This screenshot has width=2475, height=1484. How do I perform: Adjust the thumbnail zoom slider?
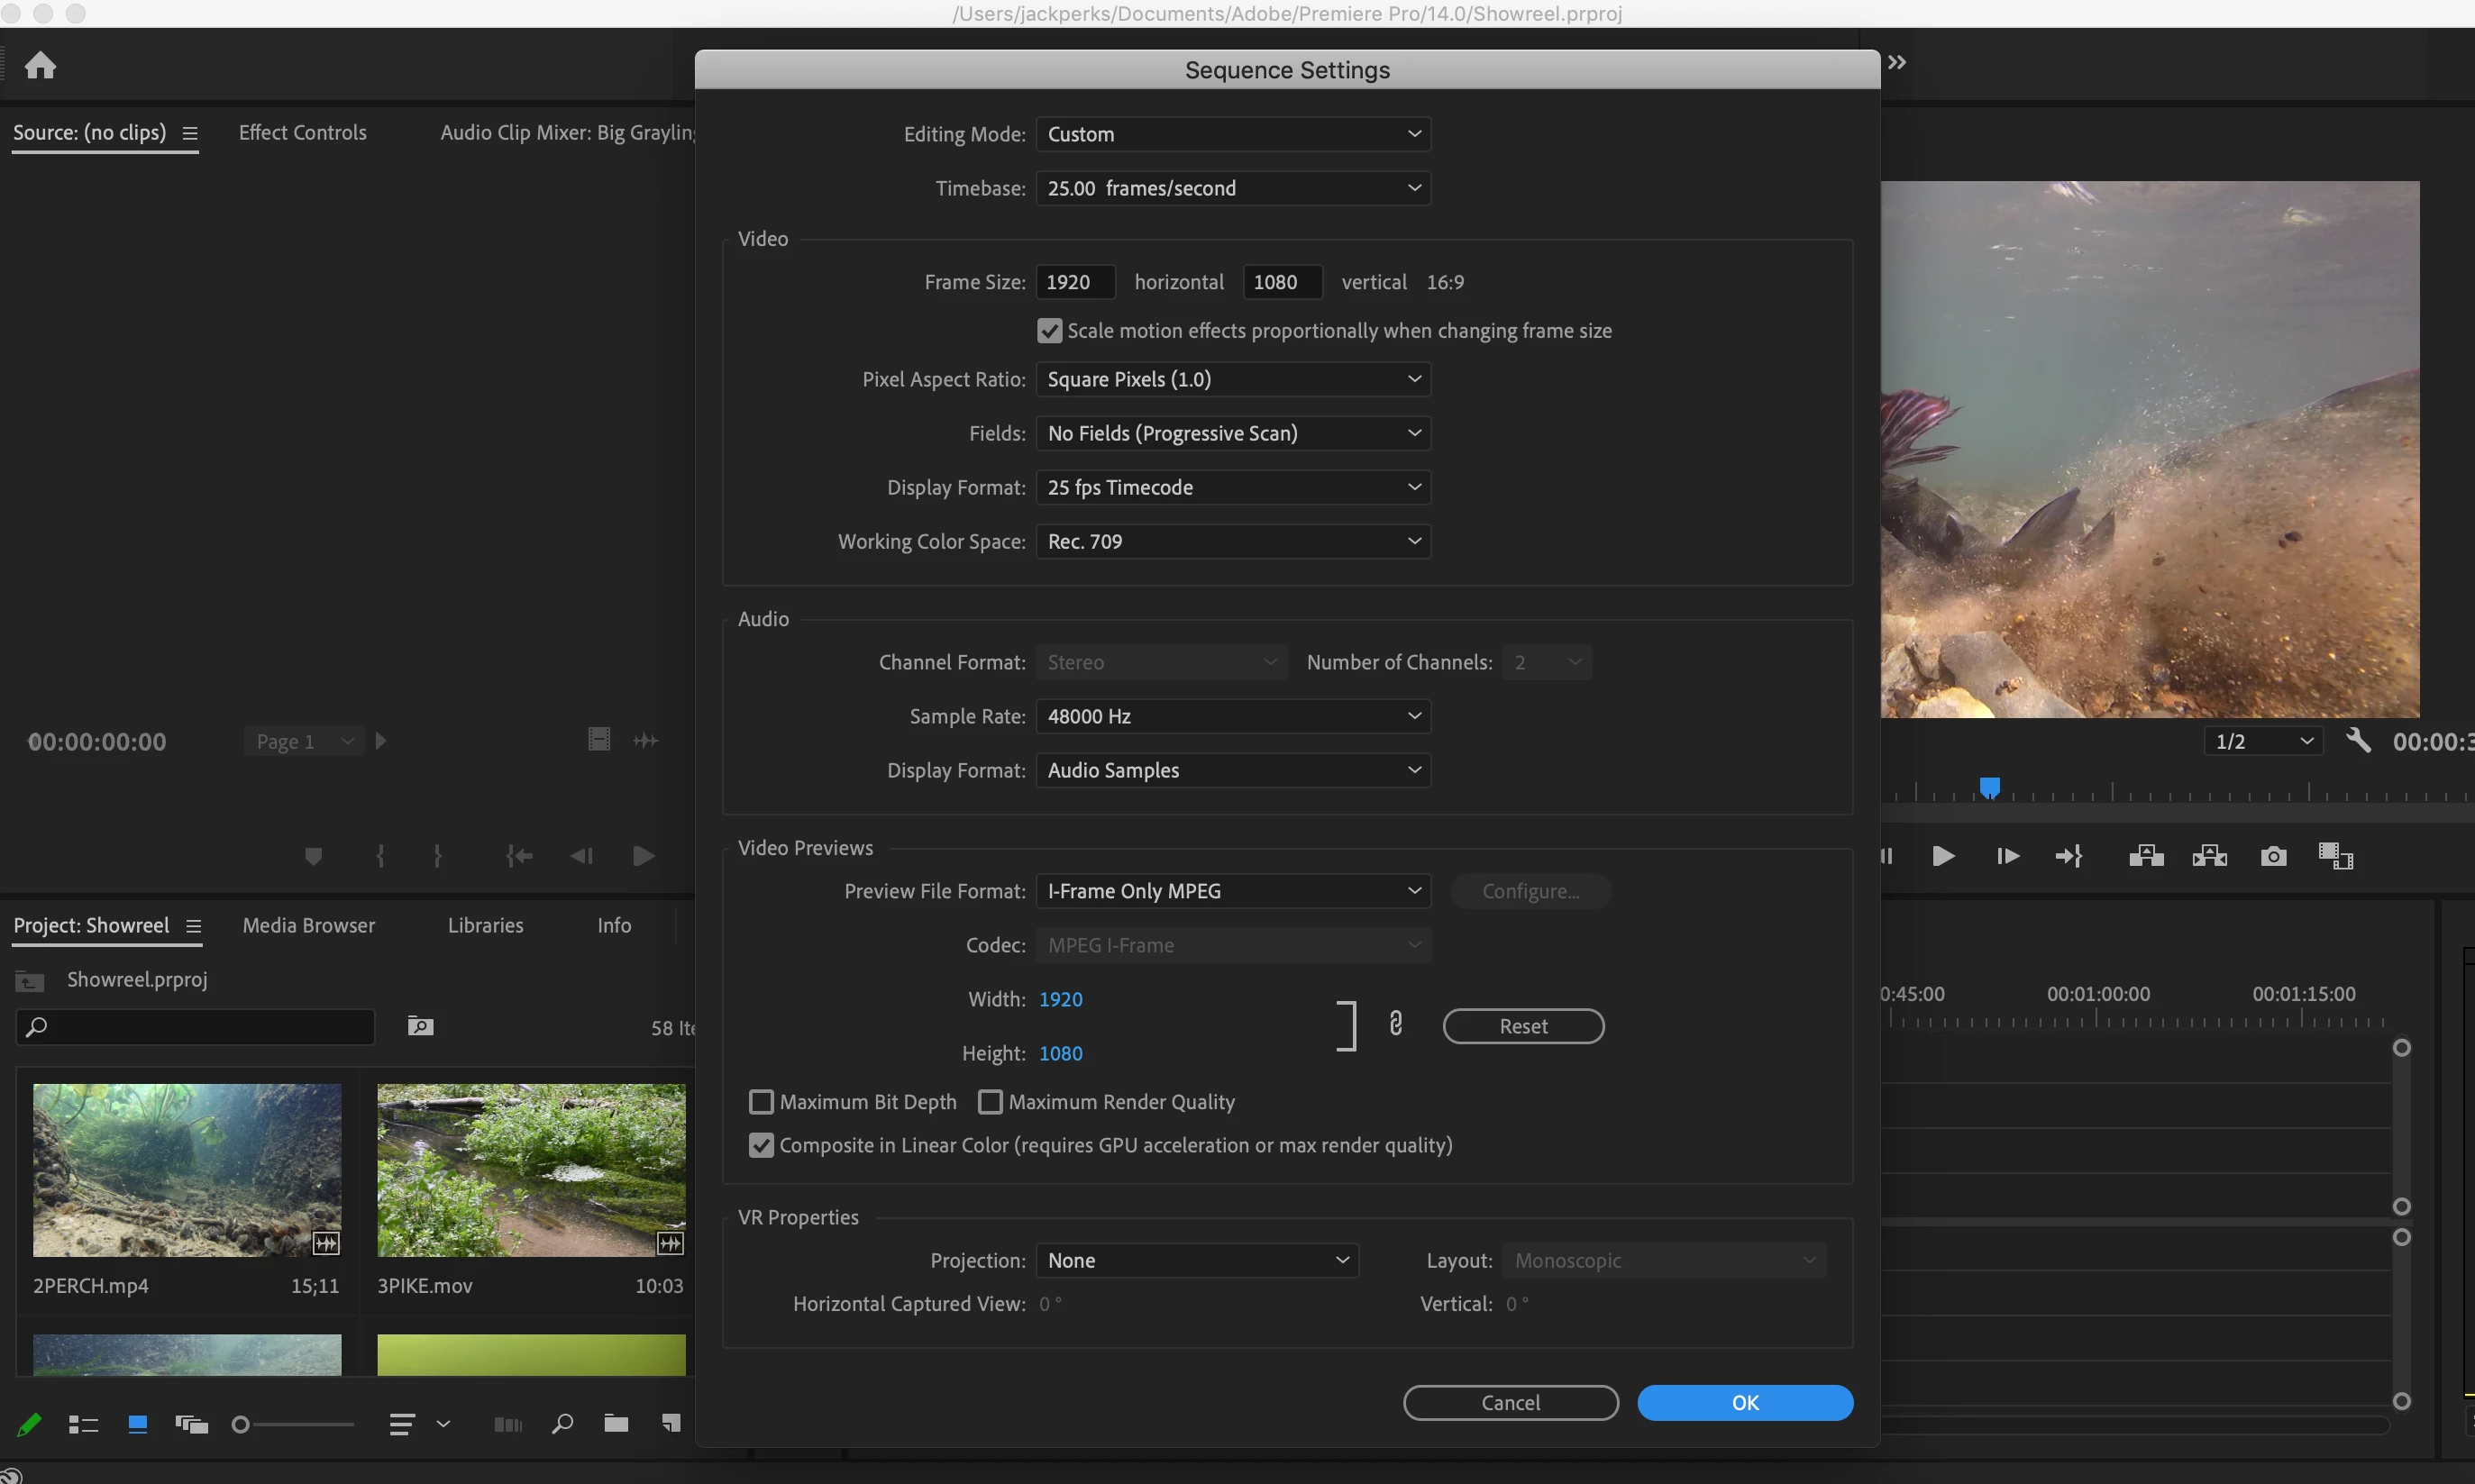click(241, 1424)
